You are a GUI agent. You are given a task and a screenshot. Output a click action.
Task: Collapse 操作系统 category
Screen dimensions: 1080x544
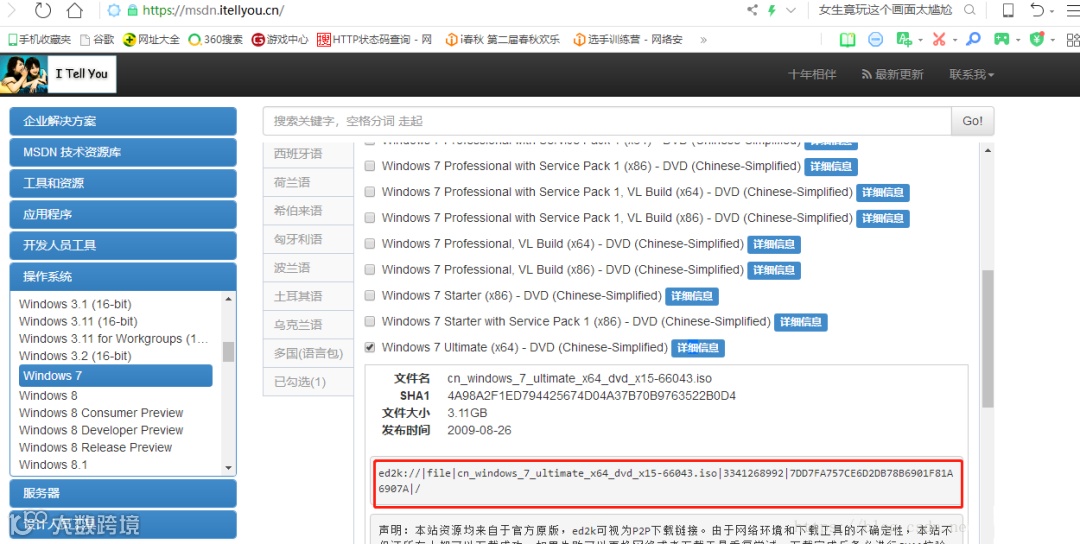(x=123, y=276)
